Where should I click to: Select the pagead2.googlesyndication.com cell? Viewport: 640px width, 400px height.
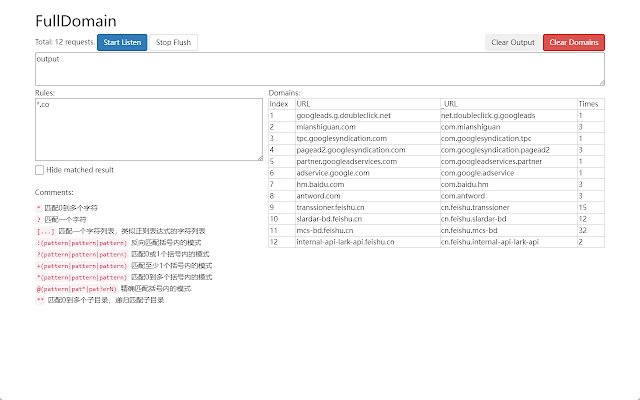368,150
